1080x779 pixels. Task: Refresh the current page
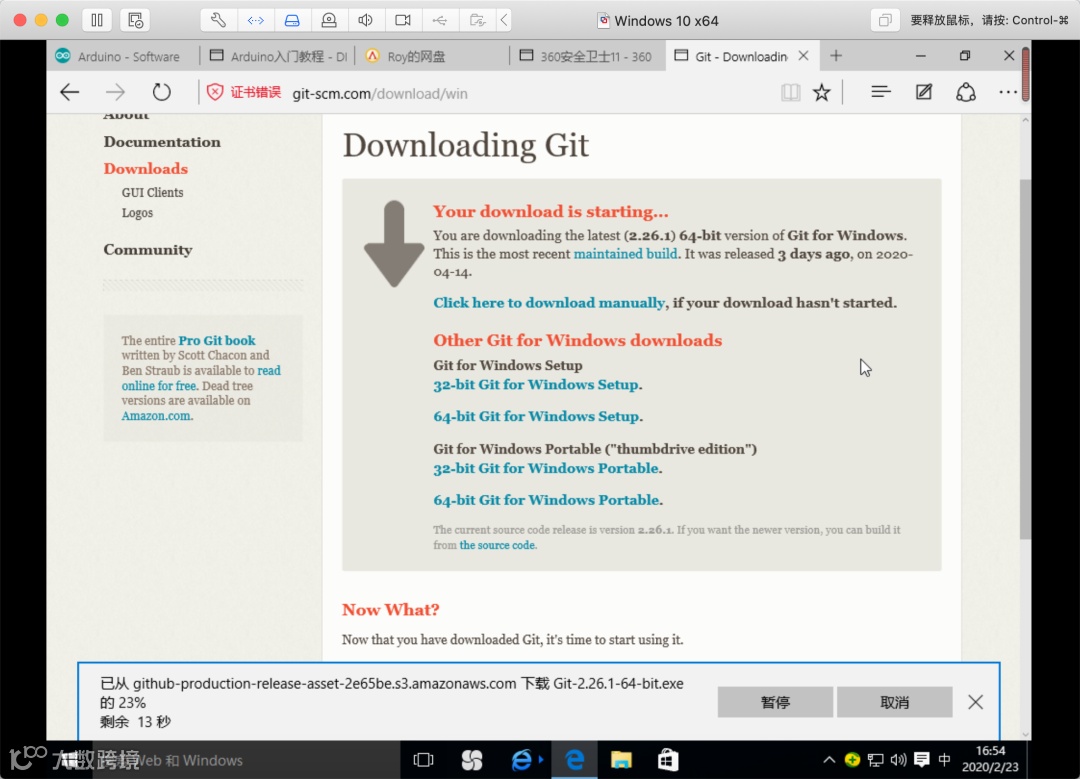coord(162,92)
